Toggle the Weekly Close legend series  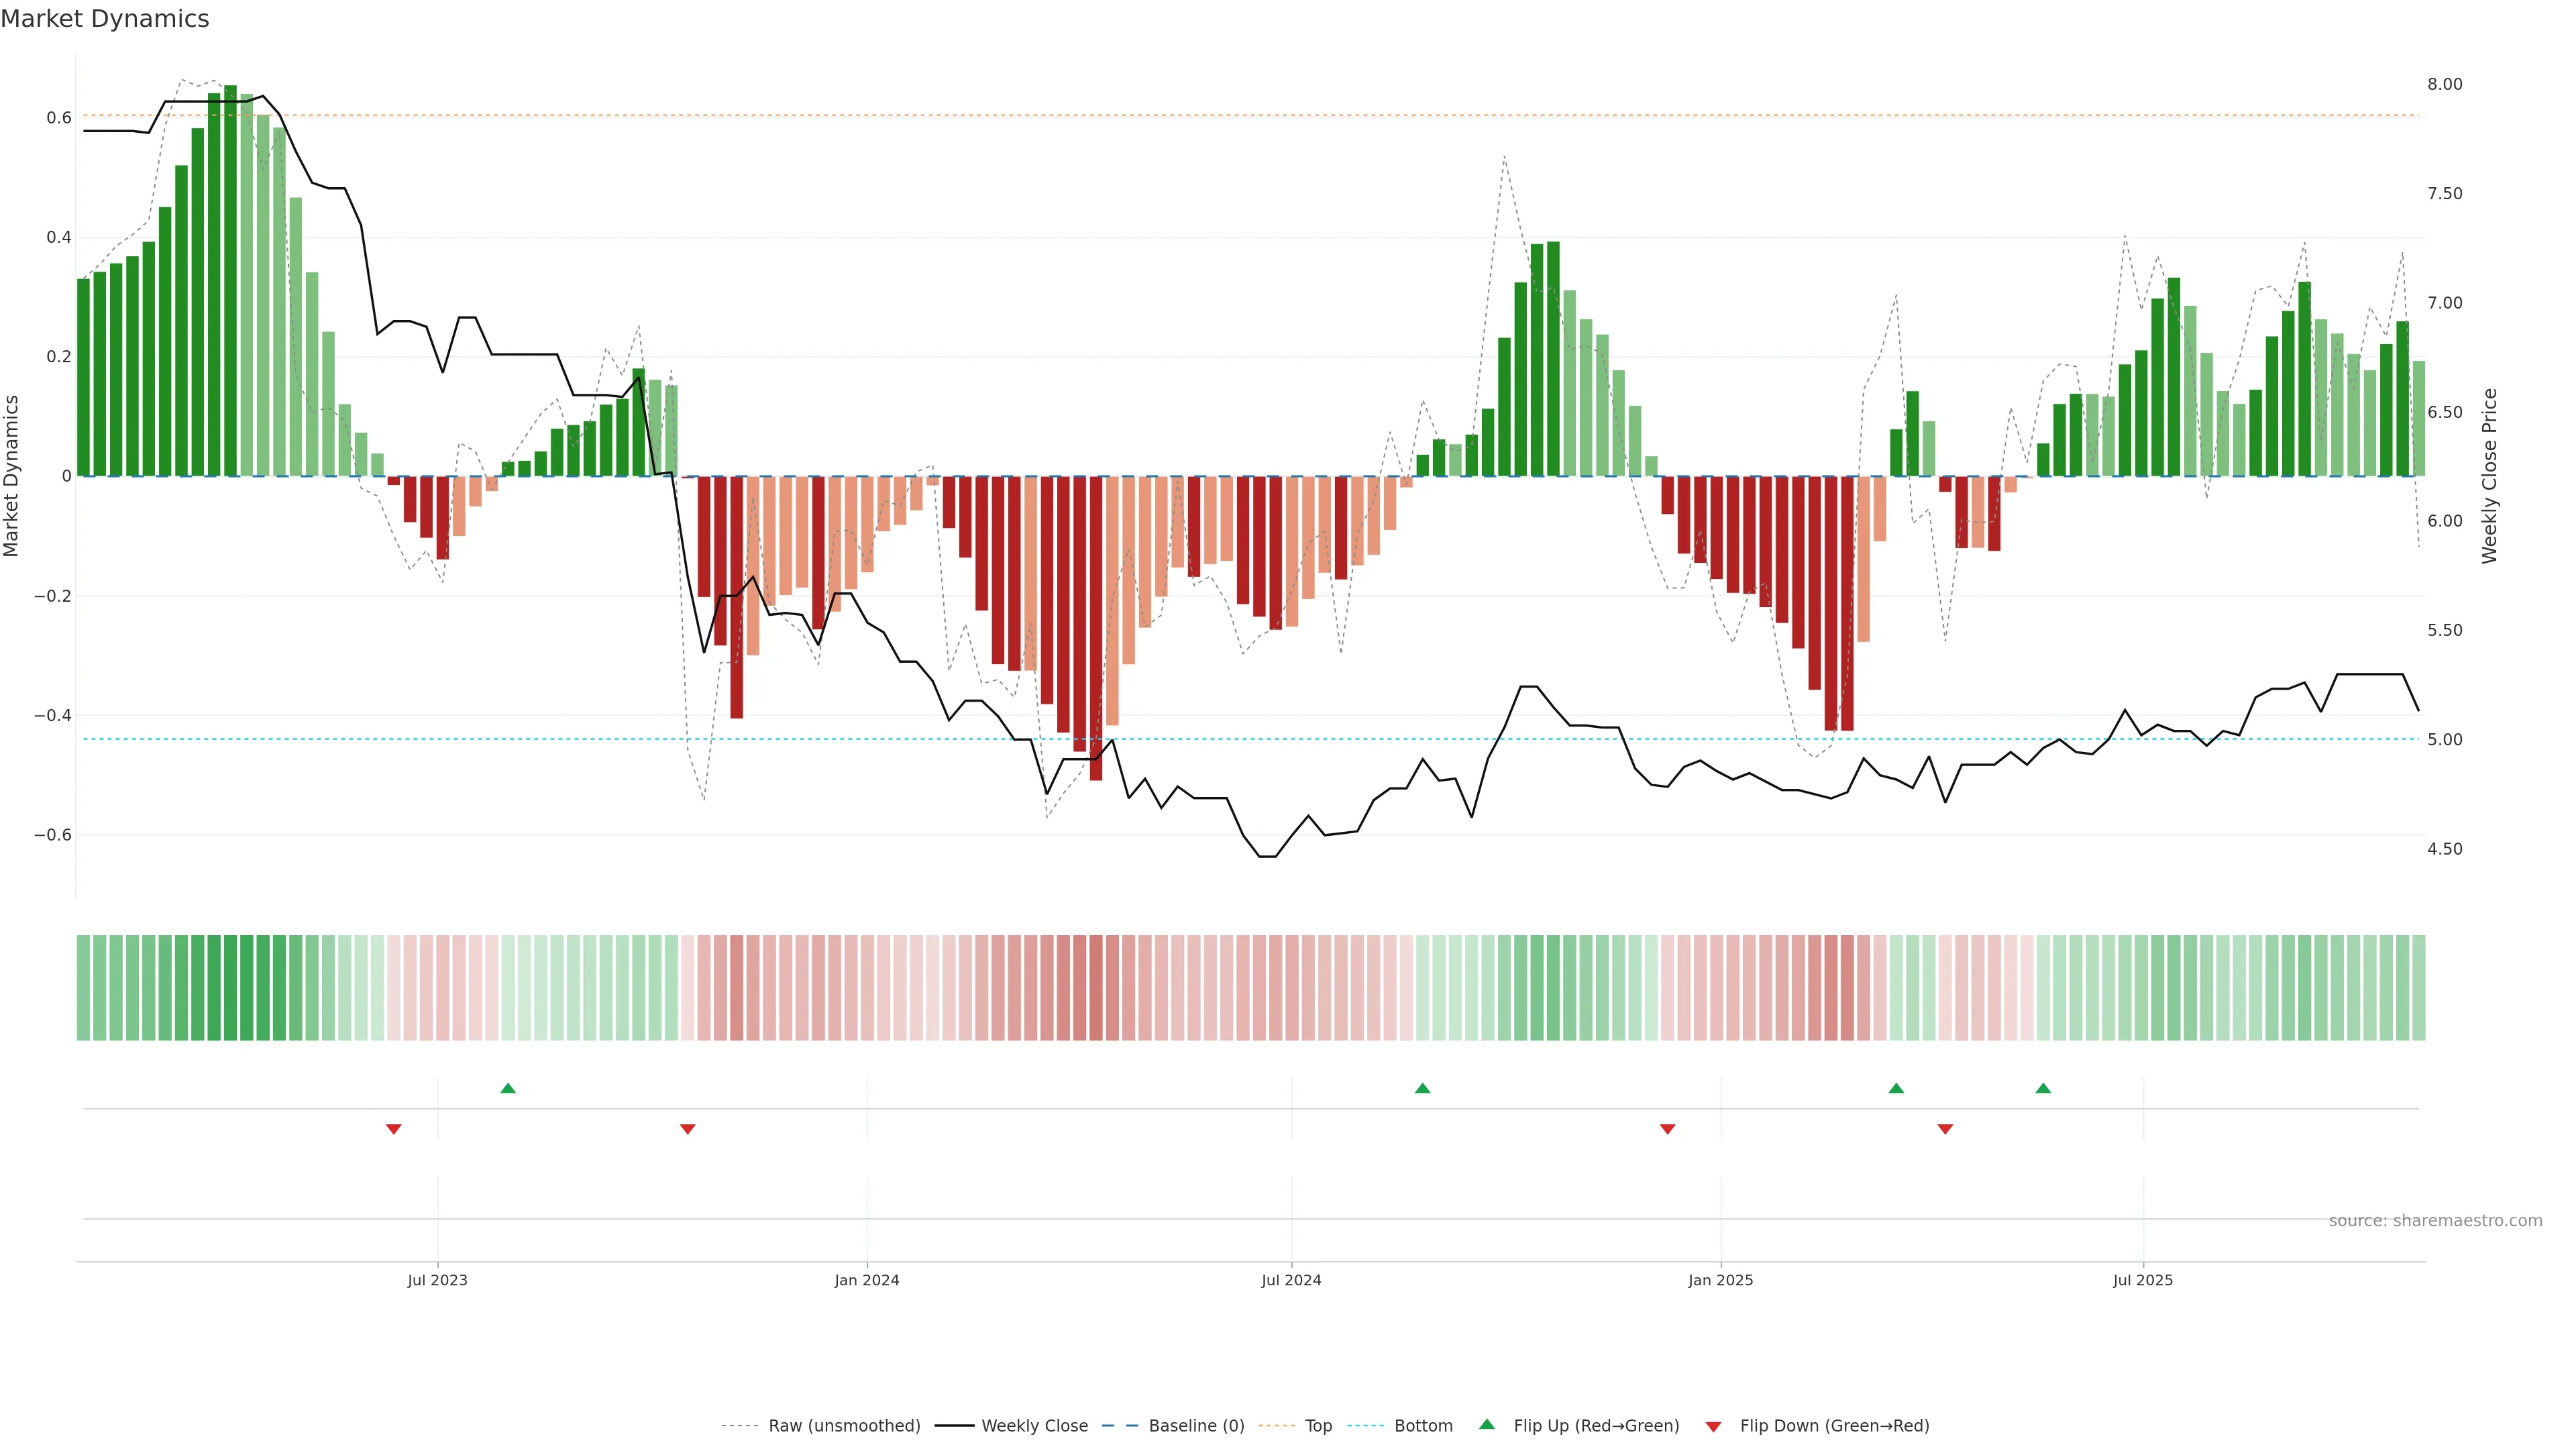pos(1034,1426)
